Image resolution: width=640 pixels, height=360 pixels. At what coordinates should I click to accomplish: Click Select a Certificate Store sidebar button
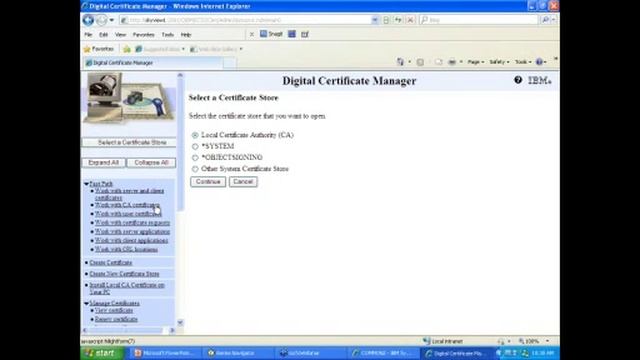[130, 142]
